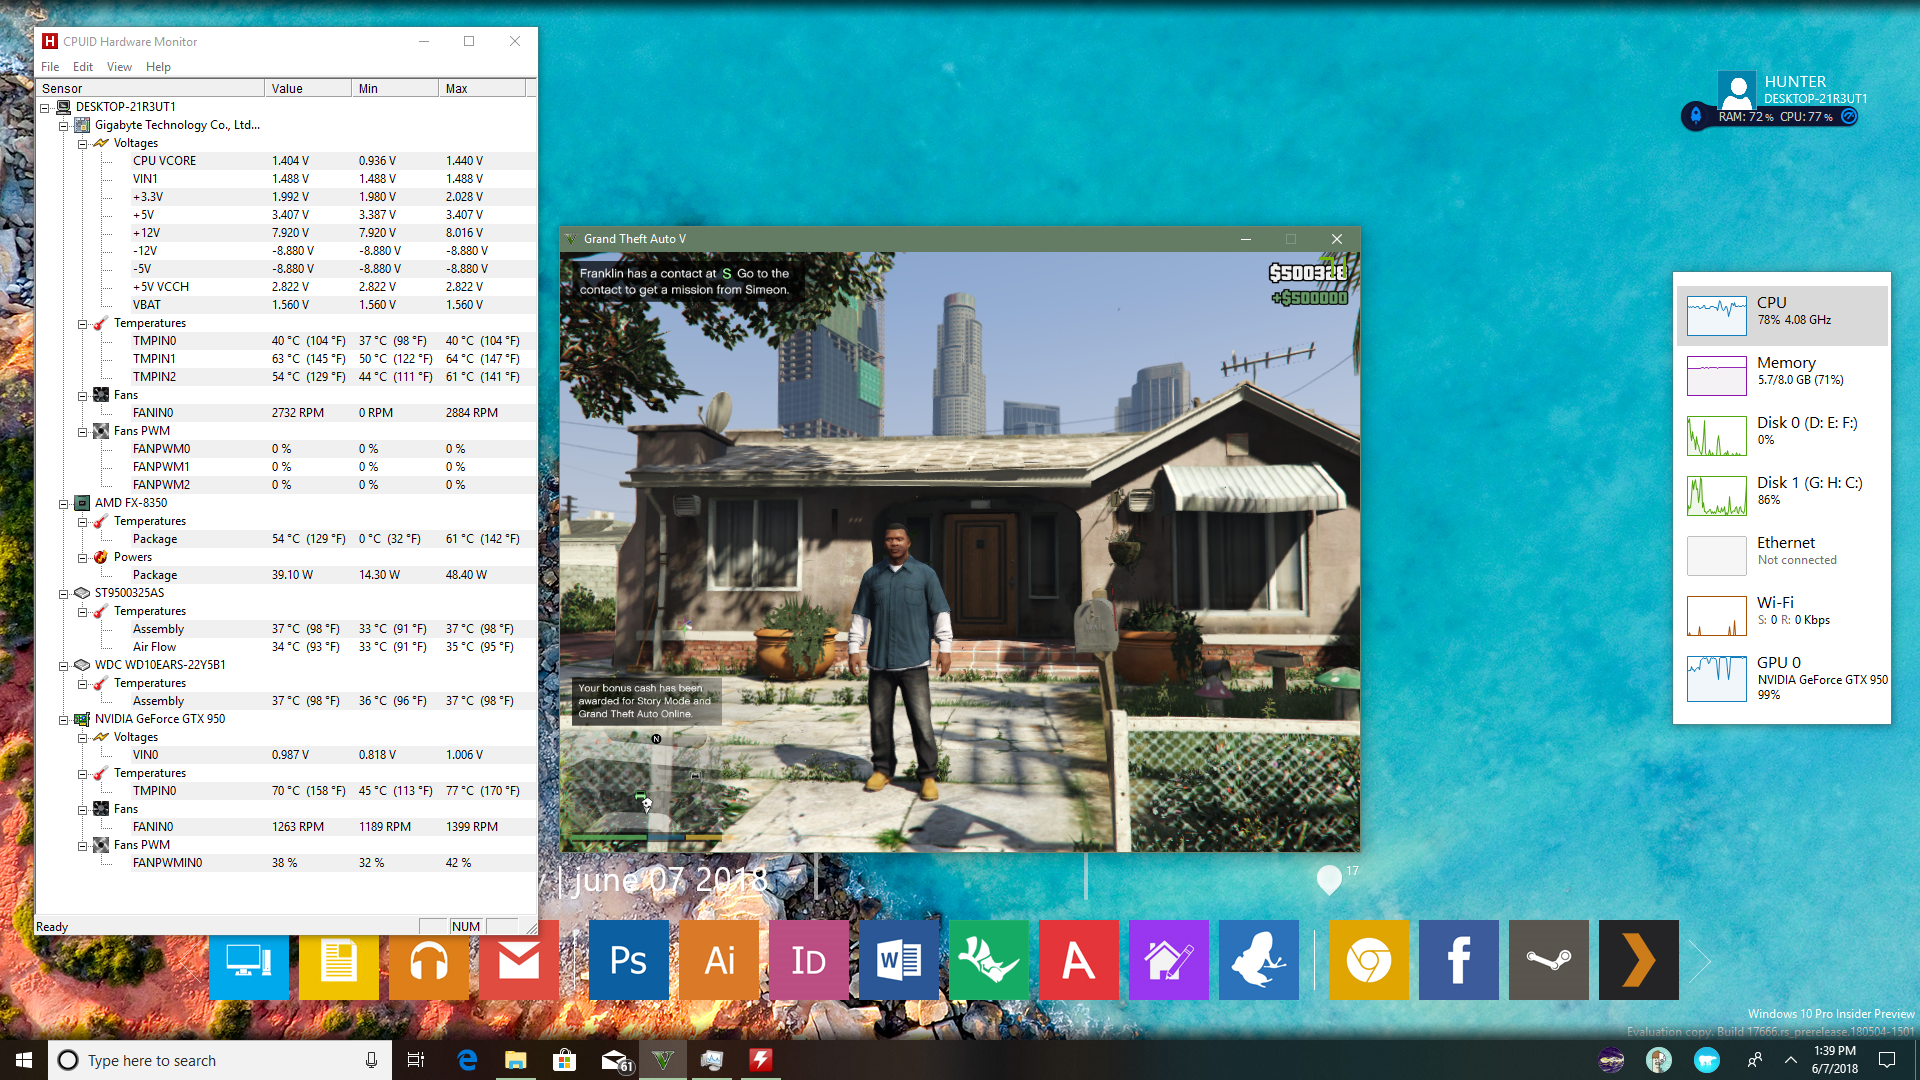Click Cortana microphone icon
The image size is (1920, 1080).
click(371, 1060)
